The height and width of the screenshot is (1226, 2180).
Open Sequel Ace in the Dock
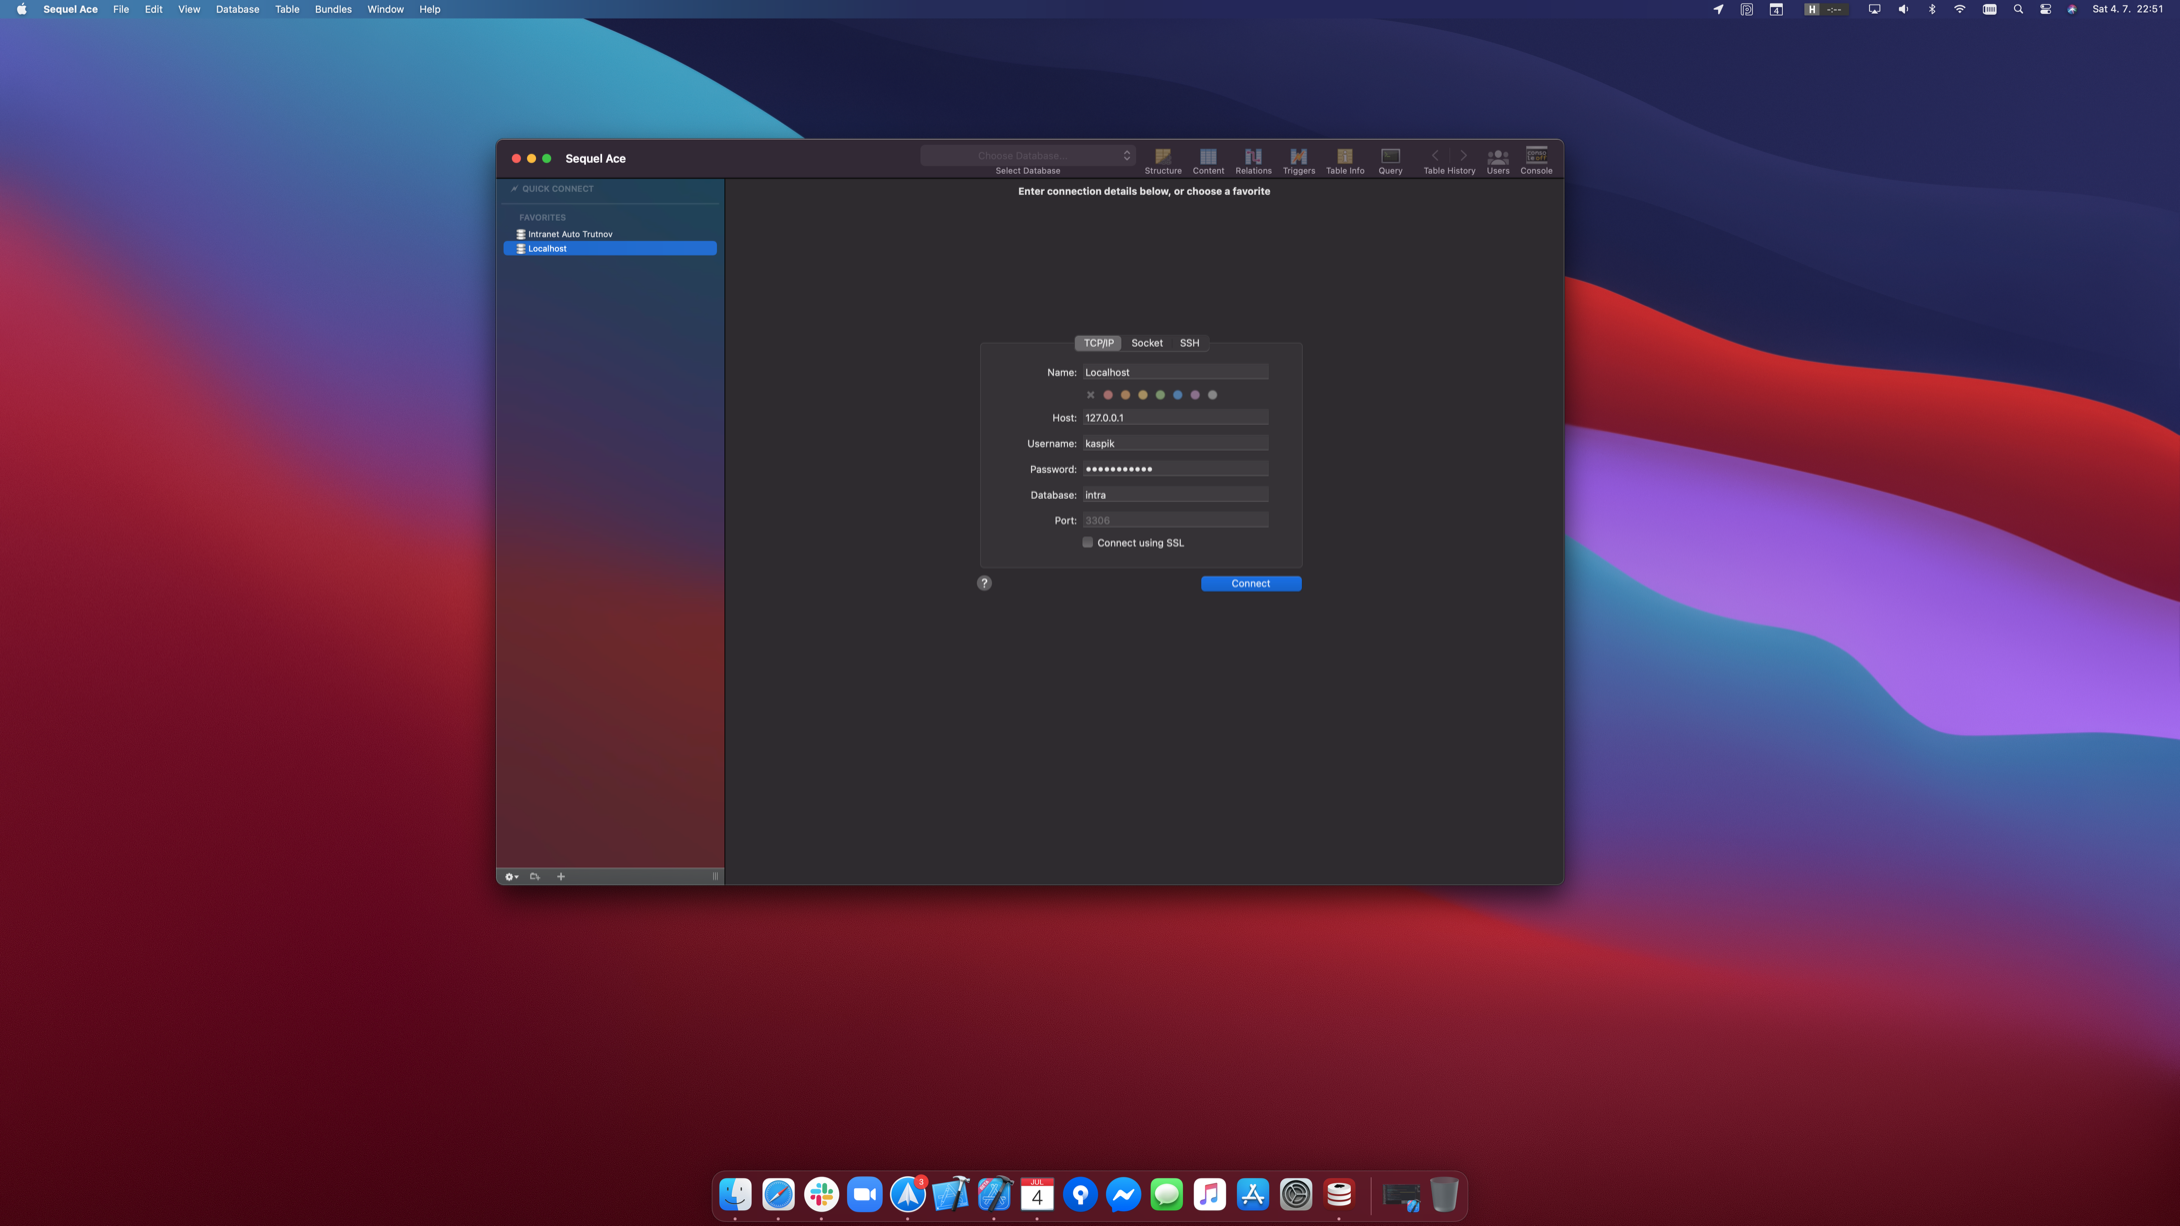(x=1339, y=1194)
